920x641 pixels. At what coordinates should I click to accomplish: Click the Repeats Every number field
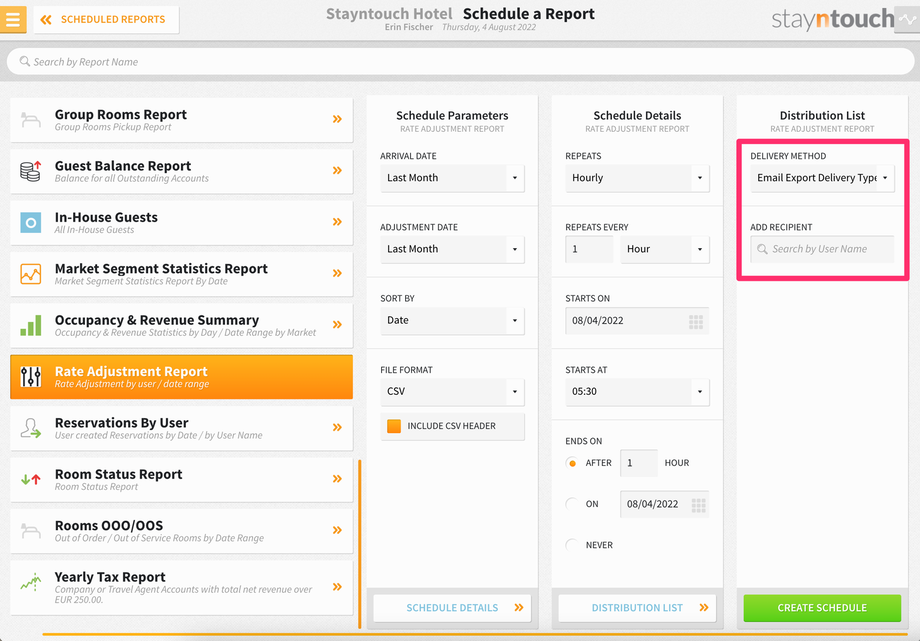589,249
